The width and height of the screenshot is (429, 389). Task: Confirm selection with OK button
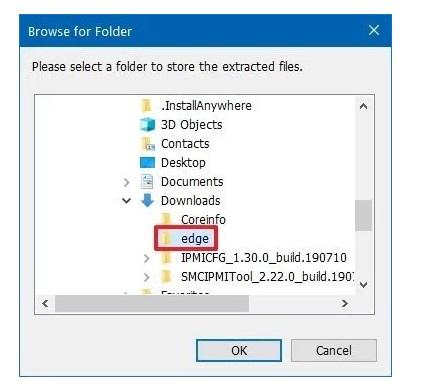pyautogui.click(x=239, y=350)
